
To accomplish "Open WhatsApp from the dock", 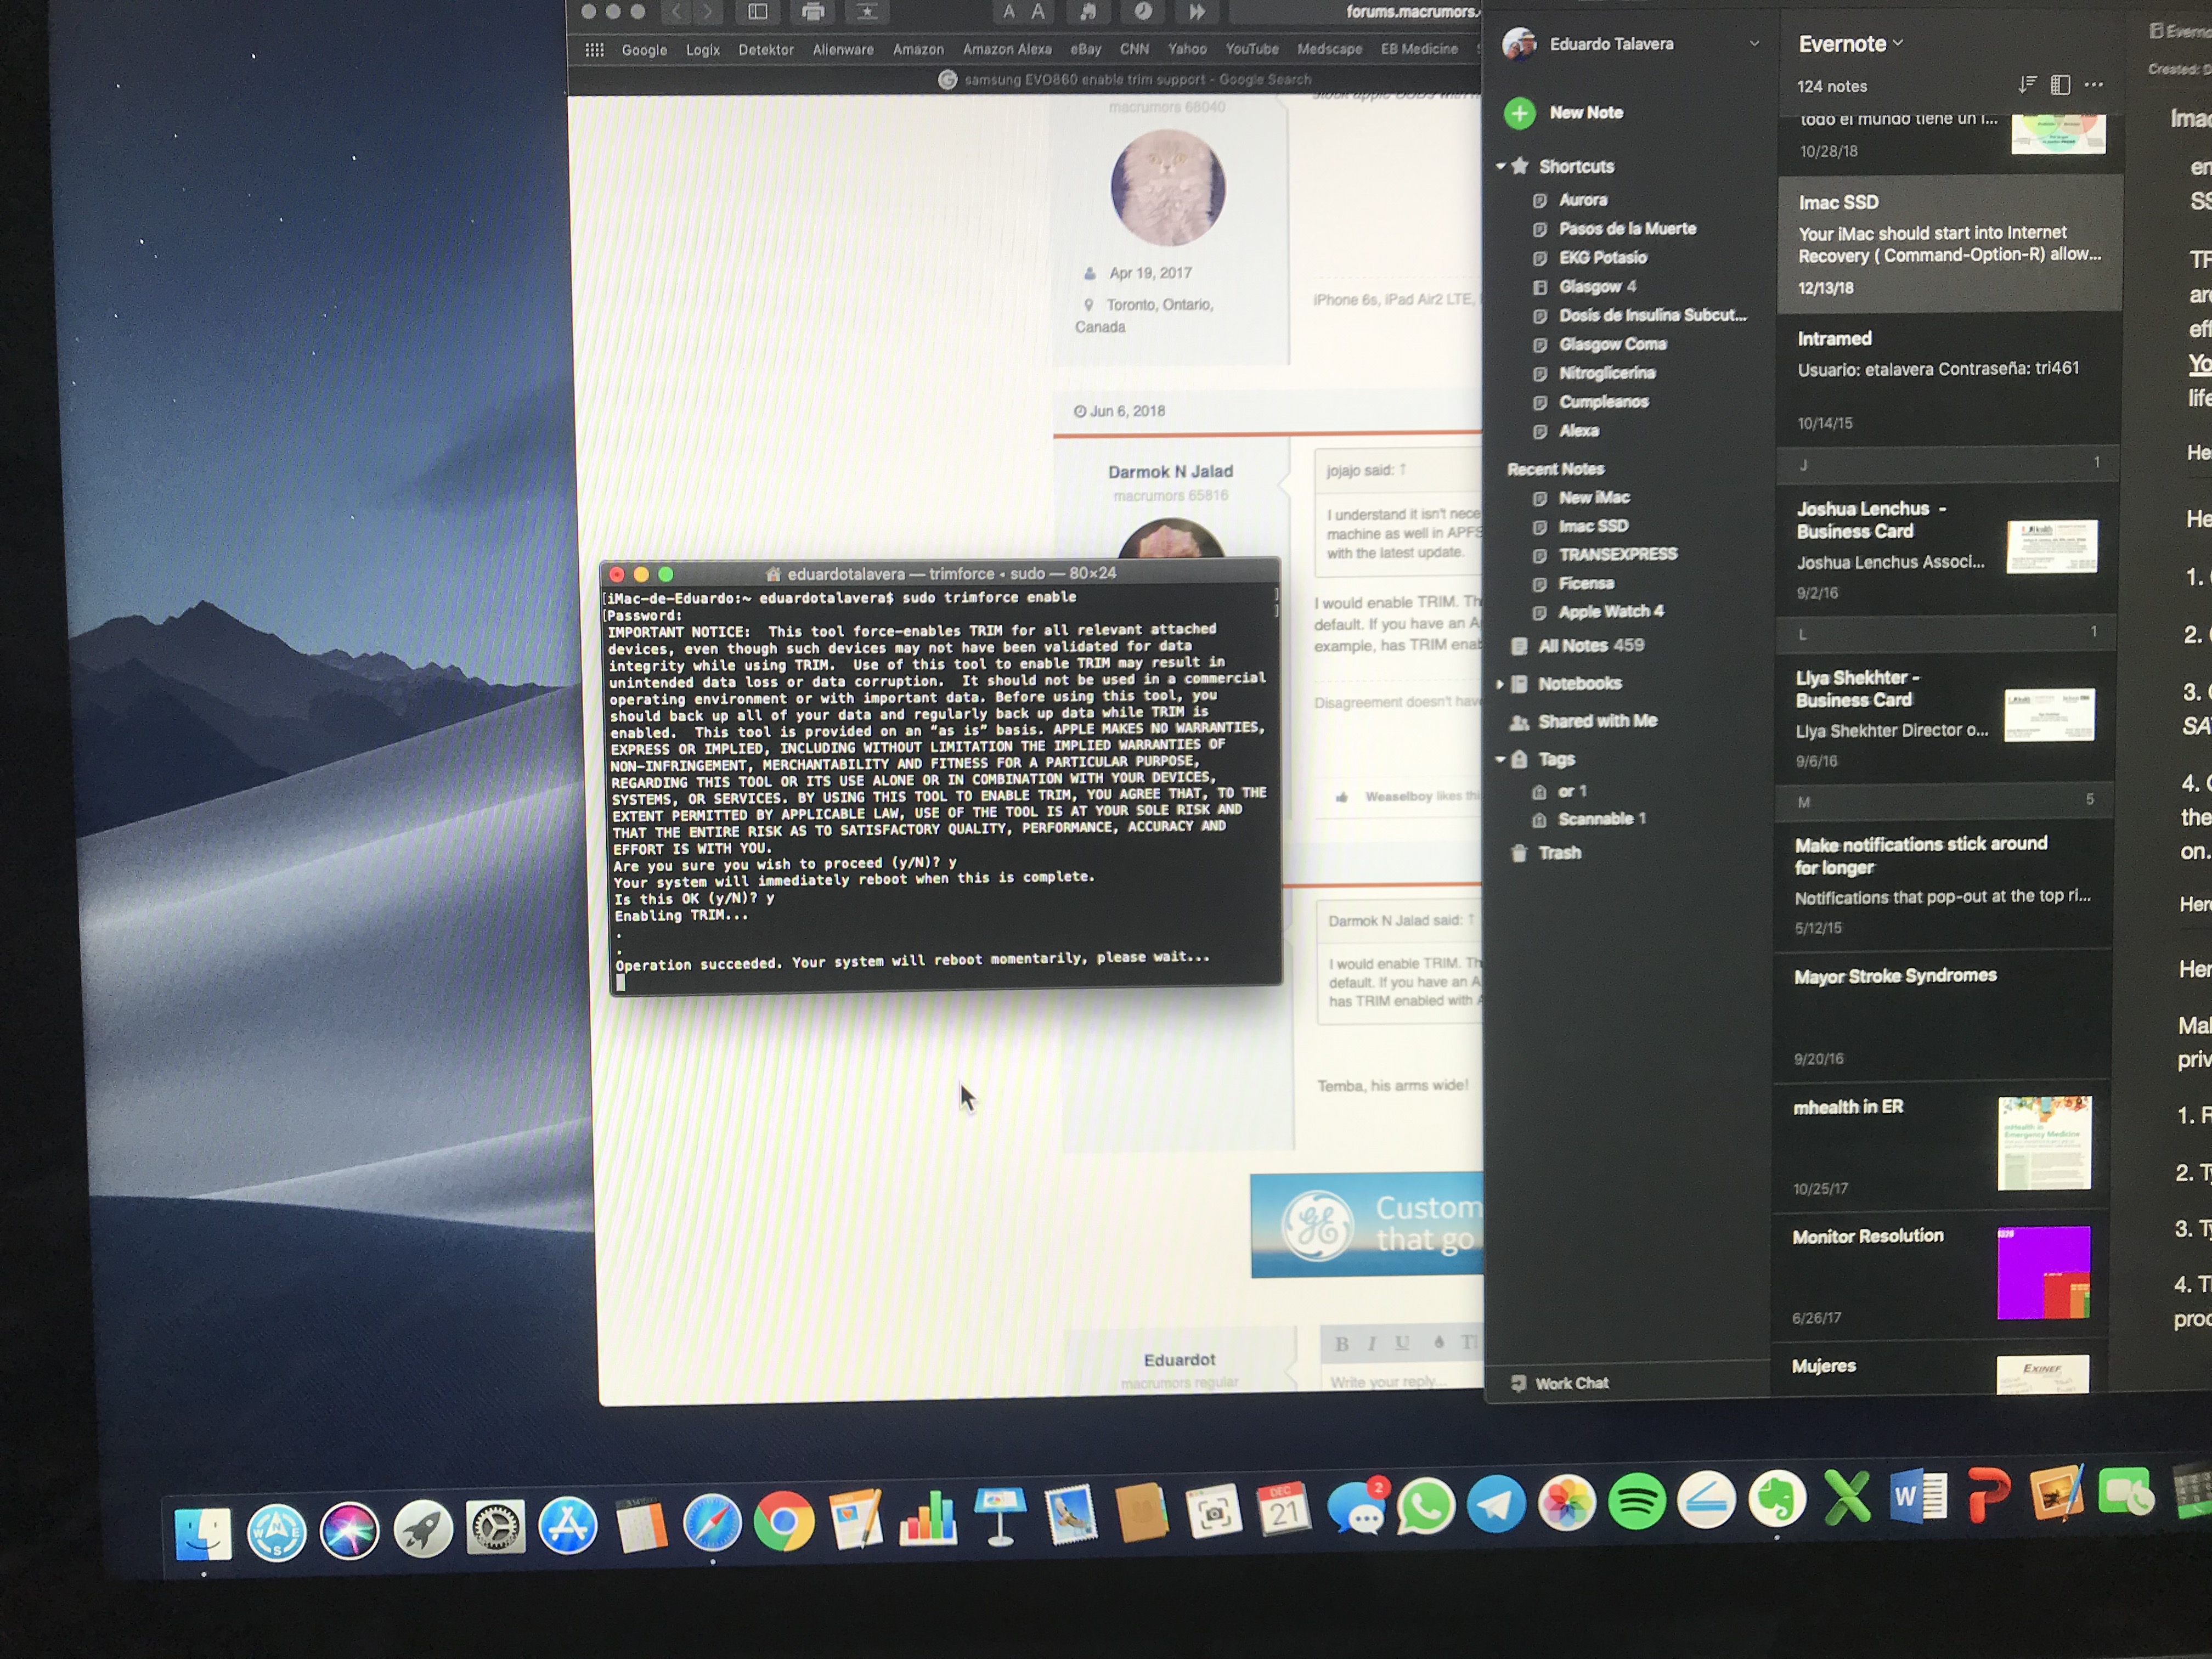I will click(1425, 1505).
